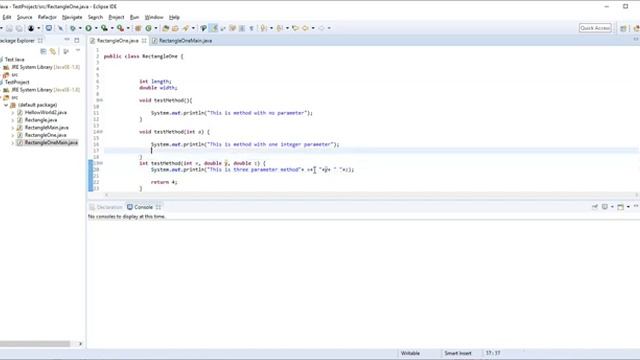
Task: Select RectangleOneMain.java in Package Explorer
Action: click(51, 142)
